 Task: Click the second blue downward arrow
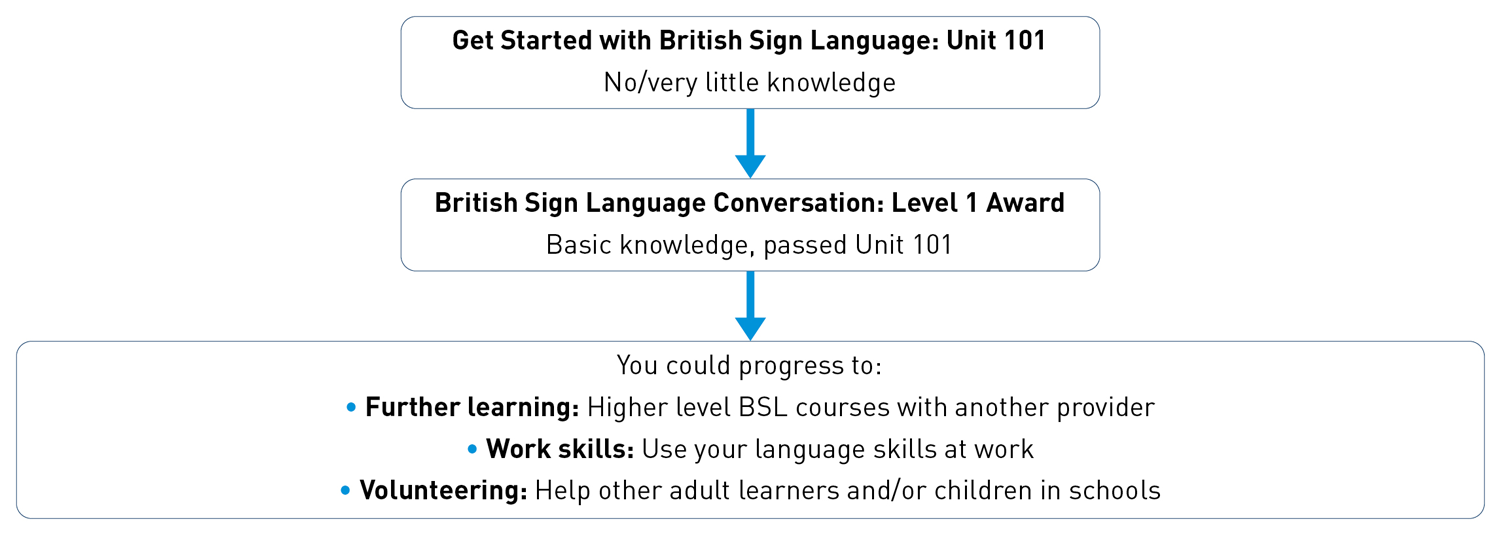[x=750, y=306]
